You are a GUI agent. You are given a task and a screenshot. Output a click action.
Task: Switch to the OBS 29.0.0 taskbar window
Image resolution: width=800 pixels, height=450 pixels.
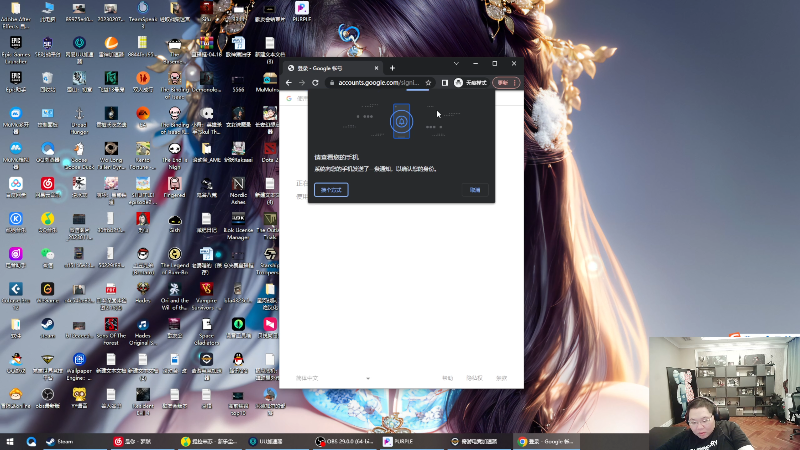344,441
